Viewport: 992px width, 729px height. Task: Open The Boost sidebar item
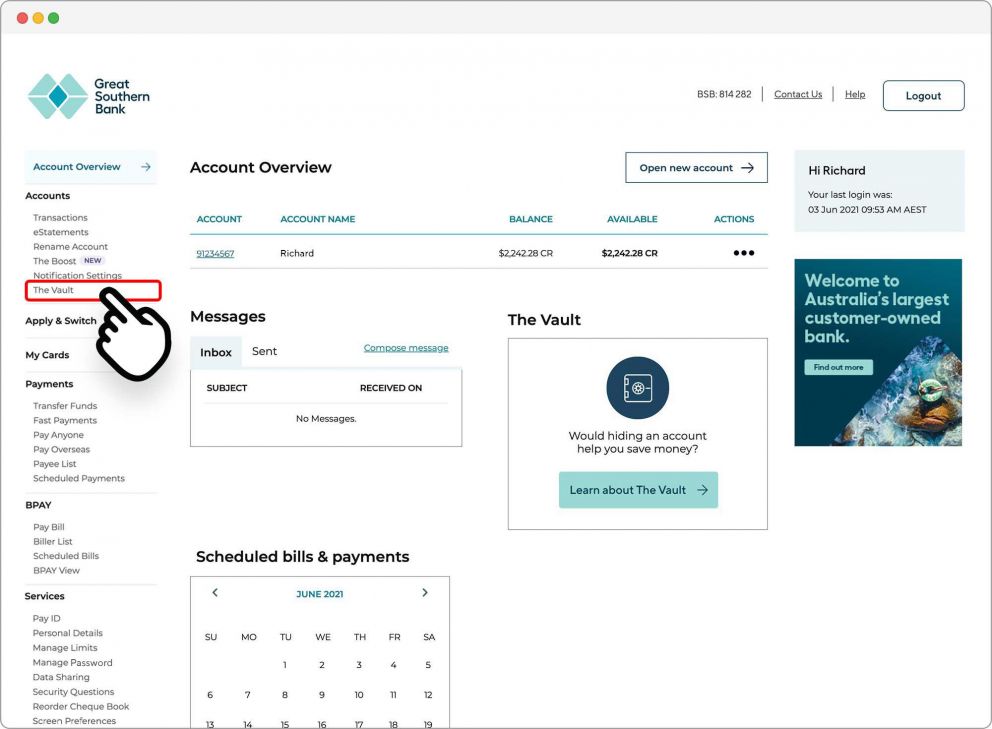tap(54, 261)
